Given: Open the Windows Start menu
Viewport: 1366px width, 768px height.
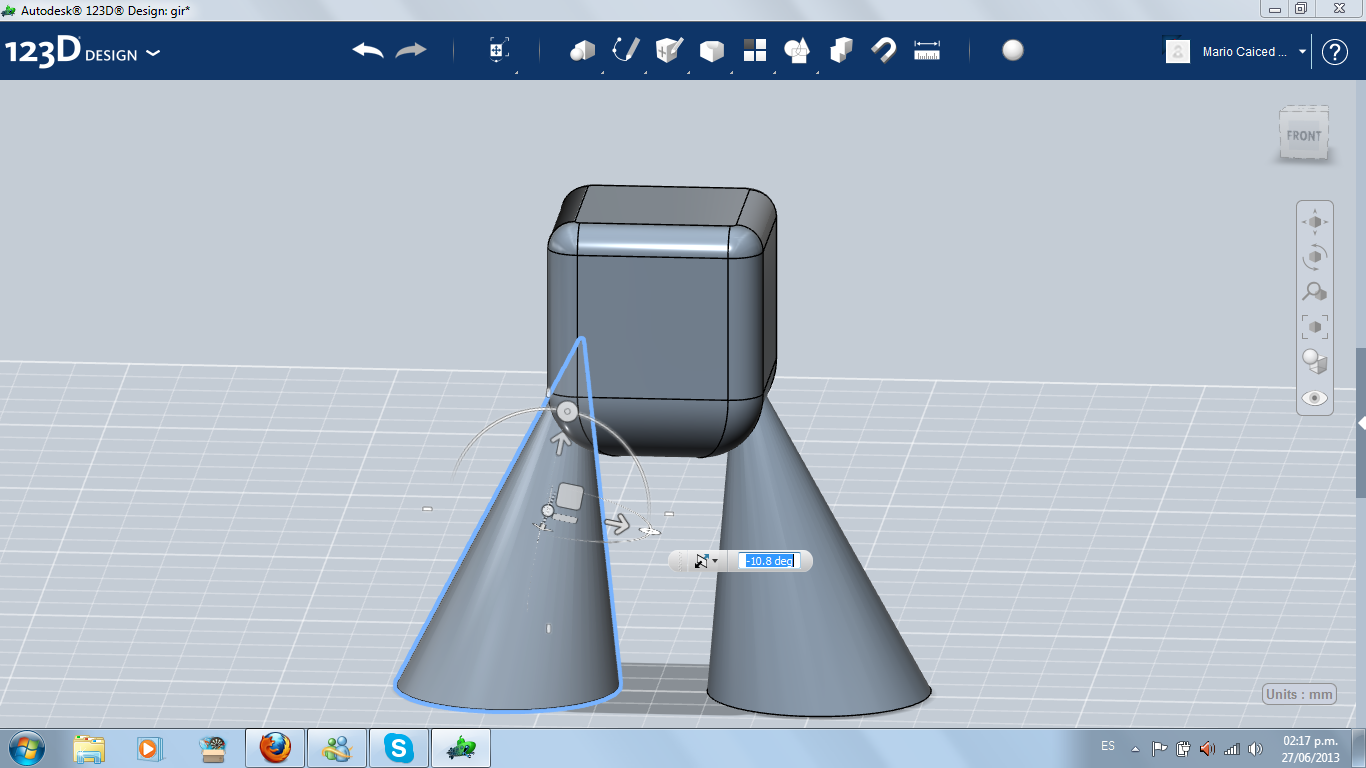Looking at the screenshot, I should (26, 747).
